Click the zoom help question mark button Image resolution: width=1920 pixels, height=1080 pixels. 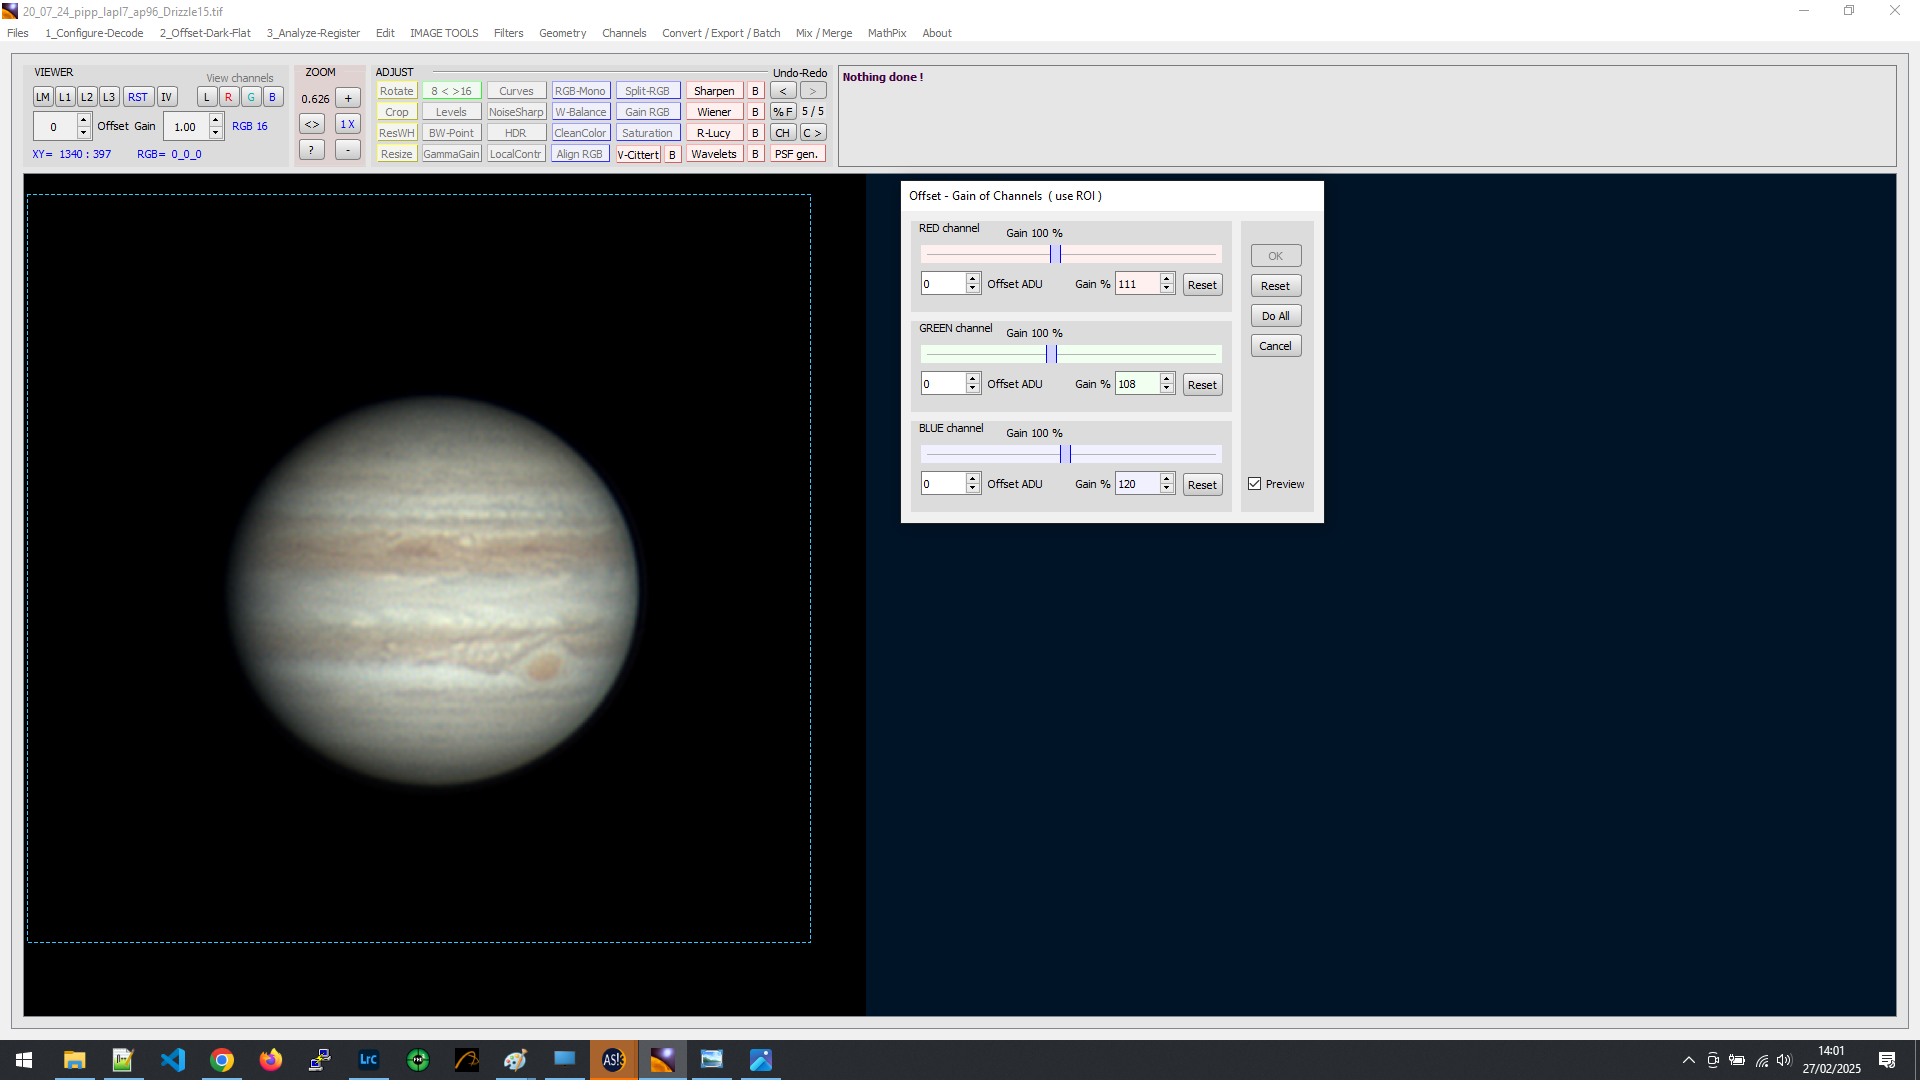click(312, 150)
